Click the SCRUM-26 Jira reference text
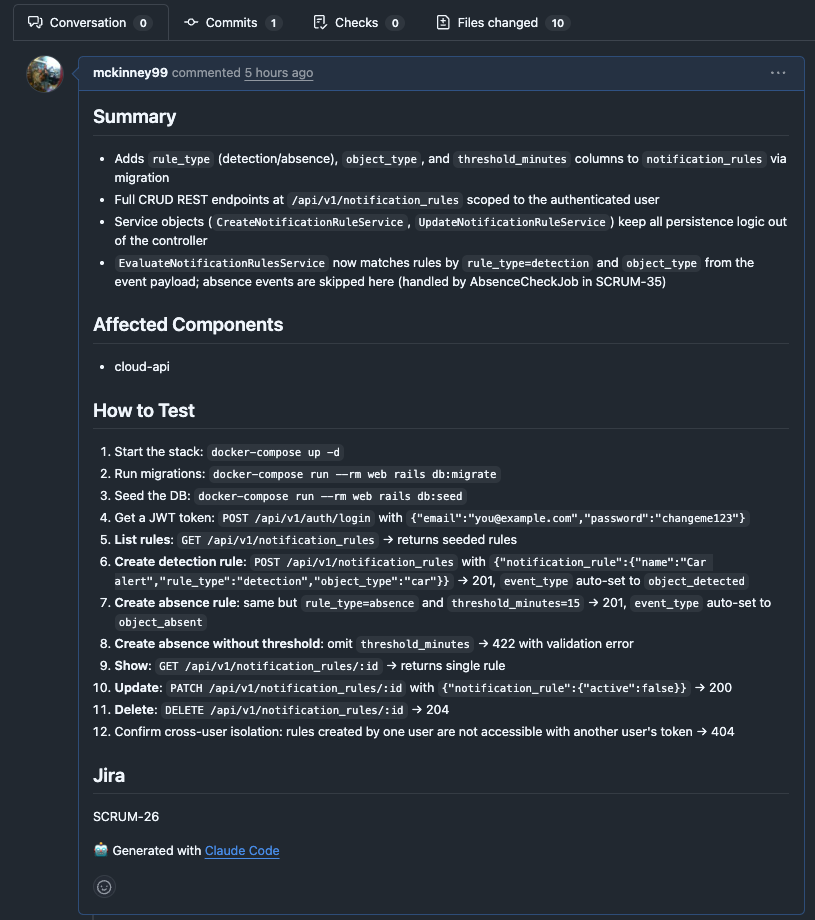The width and height of the screenshot is (815, 920). click(x=126, y=816)
